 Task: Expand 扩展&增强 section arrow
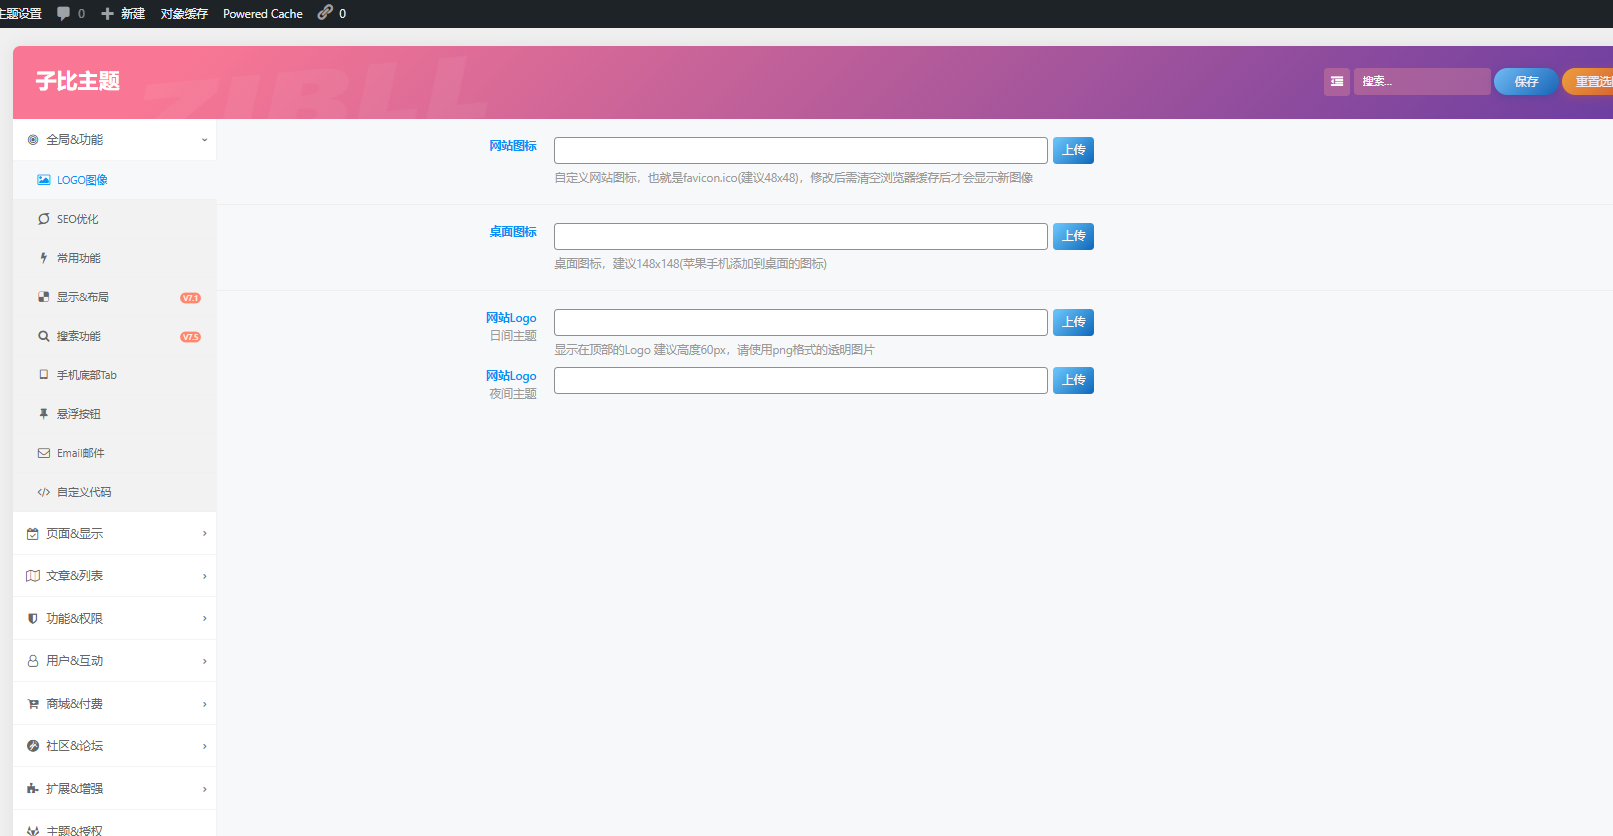coord(204,789)
